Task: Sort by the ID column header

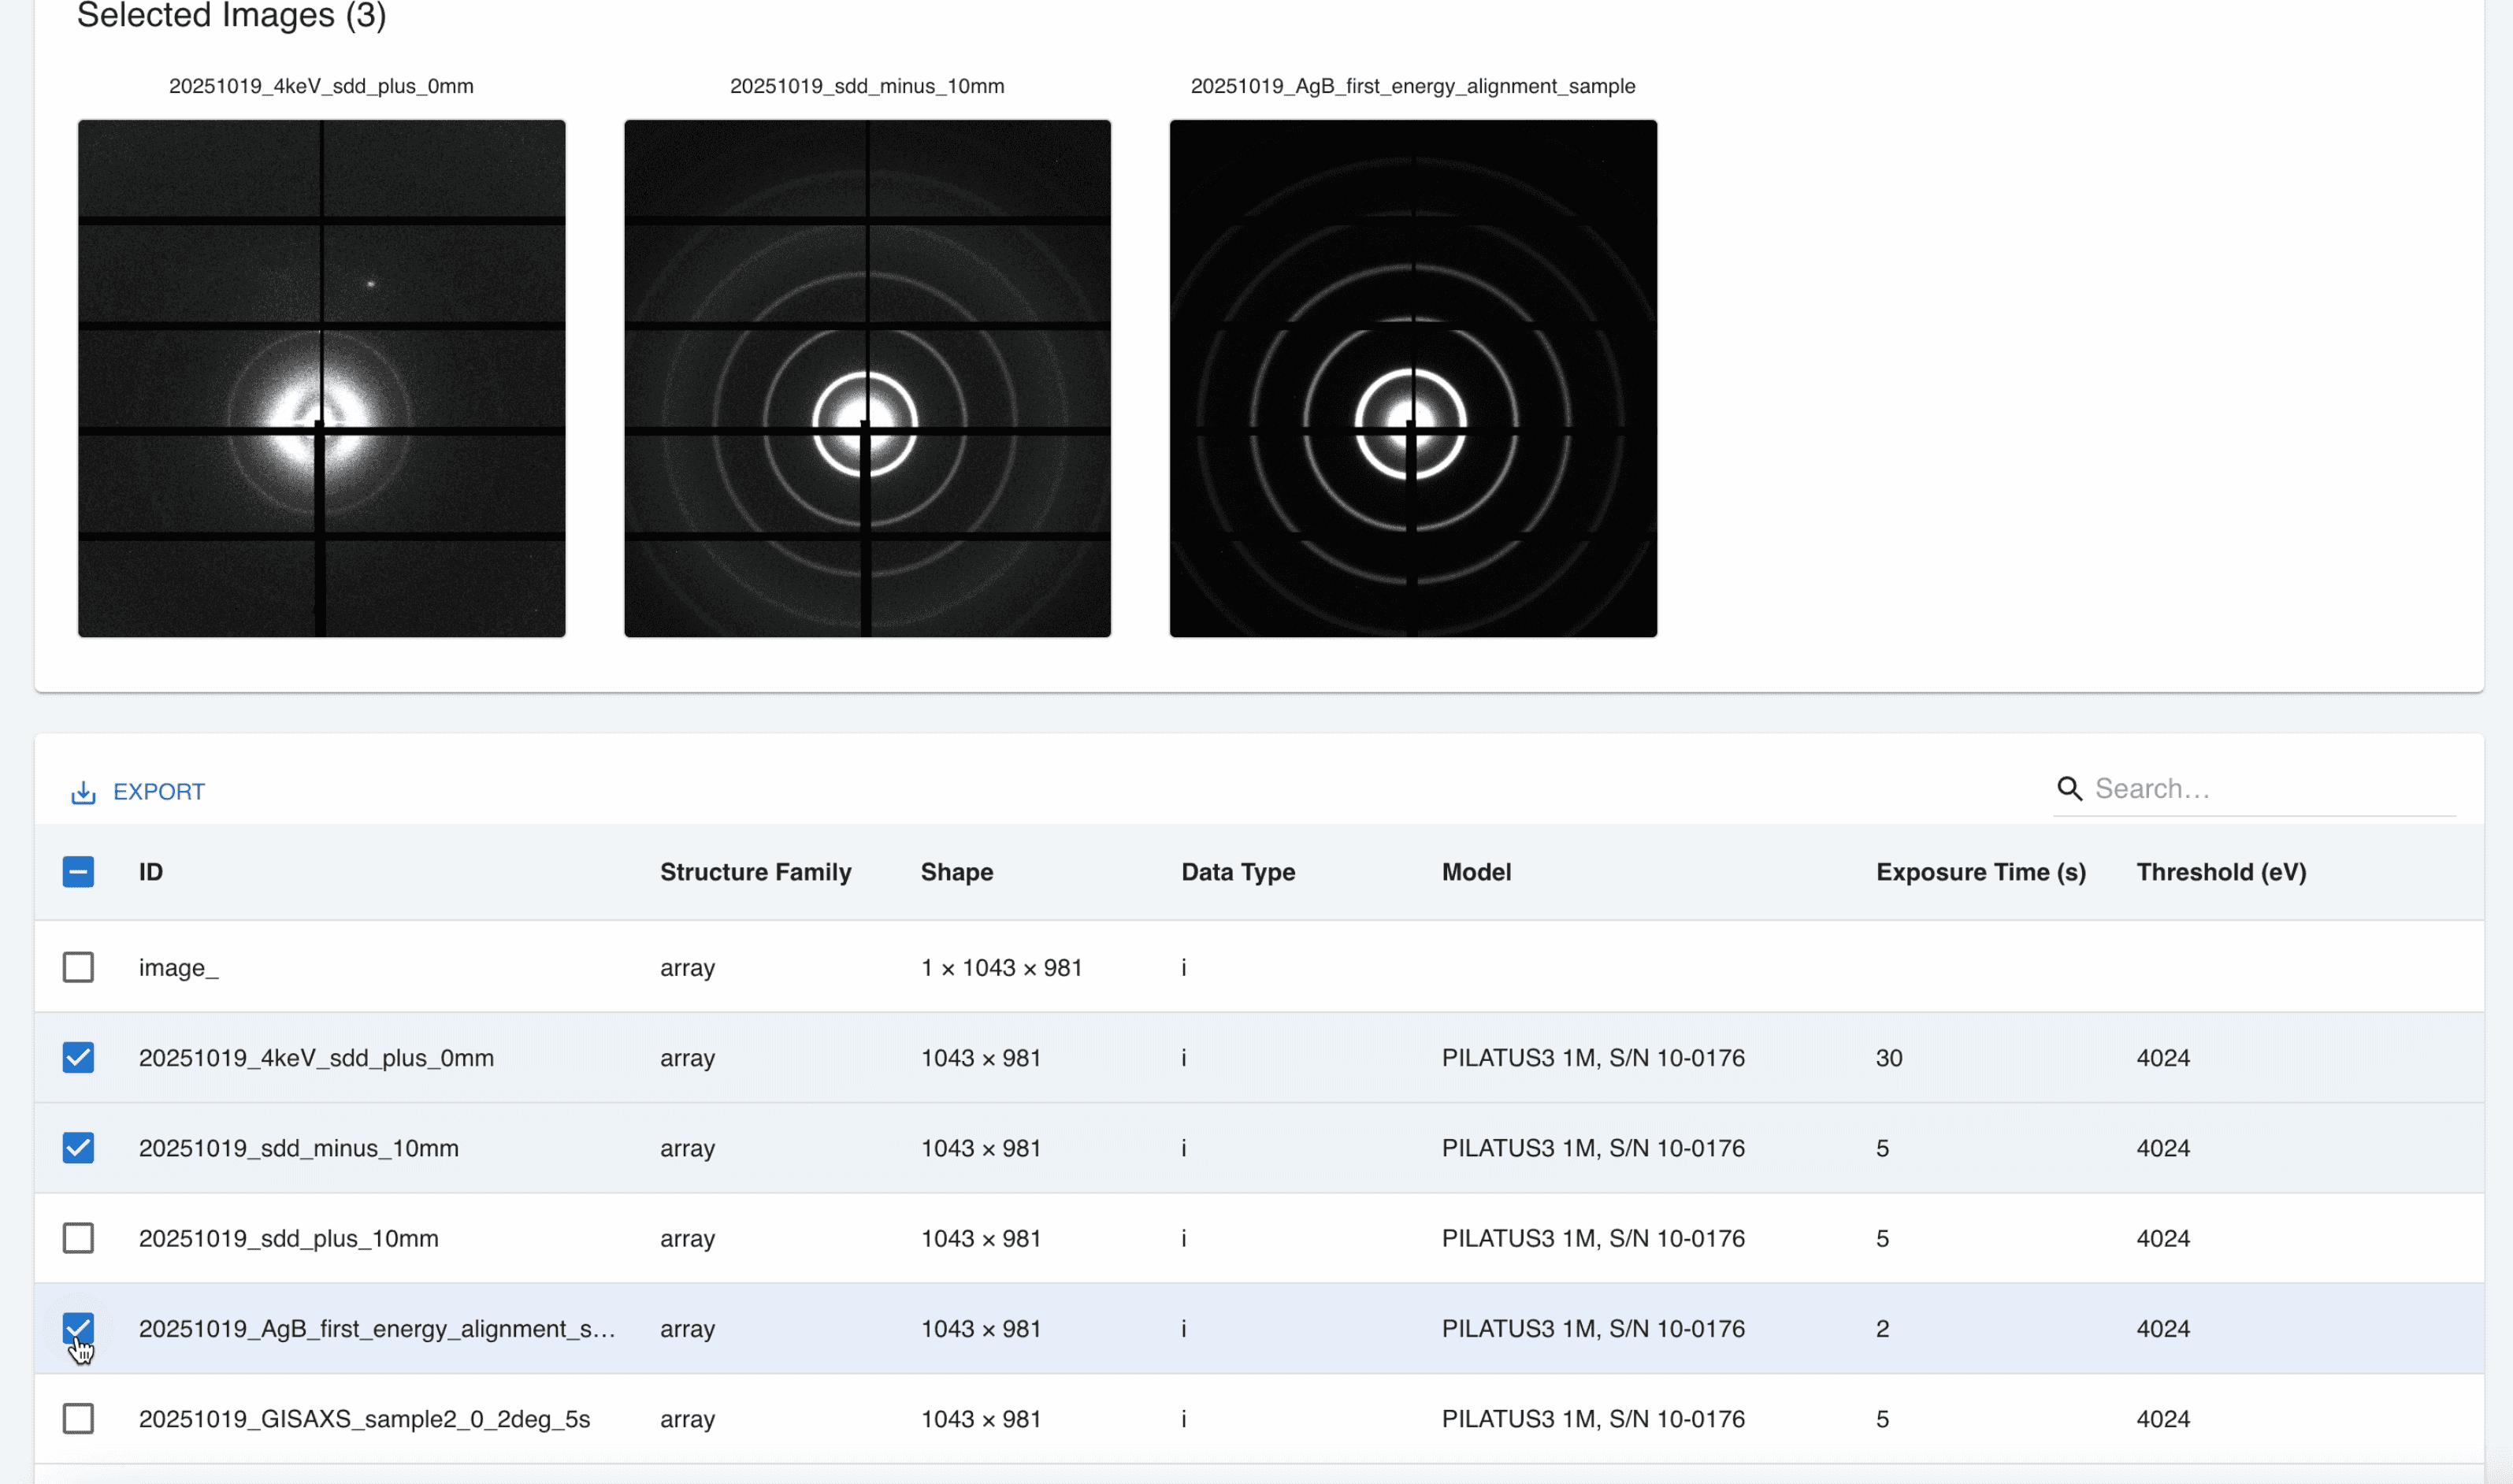Action: (151, 872)
